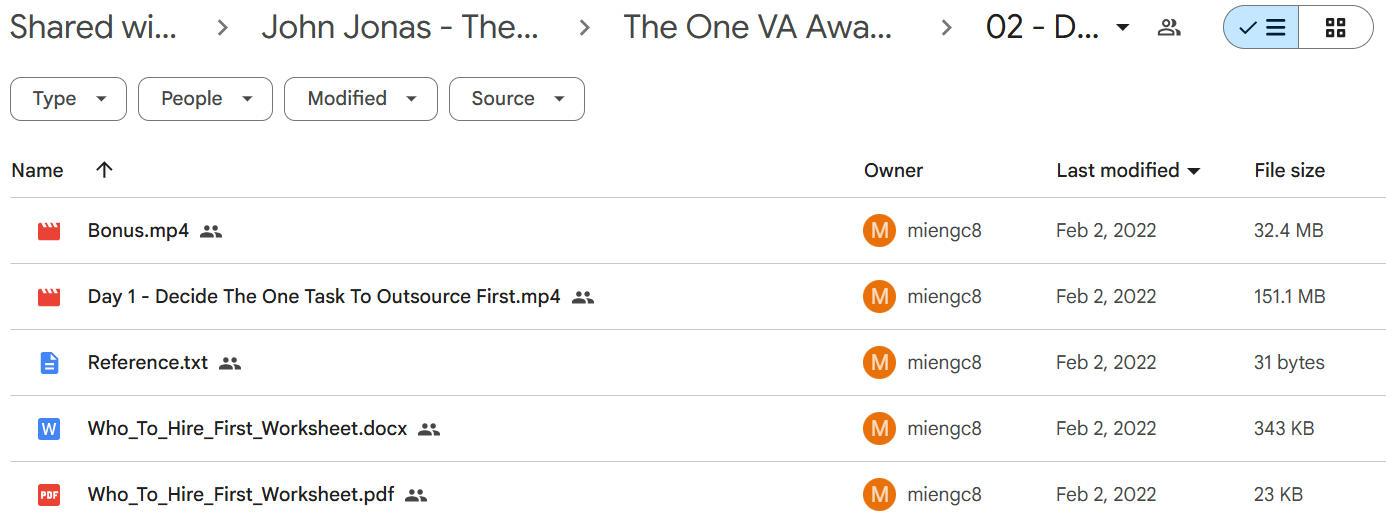Select the Reference.txt document icon
This screenshot has height=524, width=1386.
click(x=49, y=363)
